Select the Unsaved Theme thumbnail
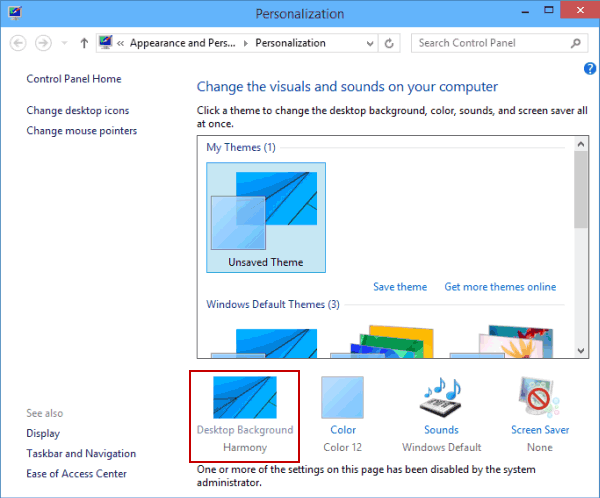 pos(266,217)
